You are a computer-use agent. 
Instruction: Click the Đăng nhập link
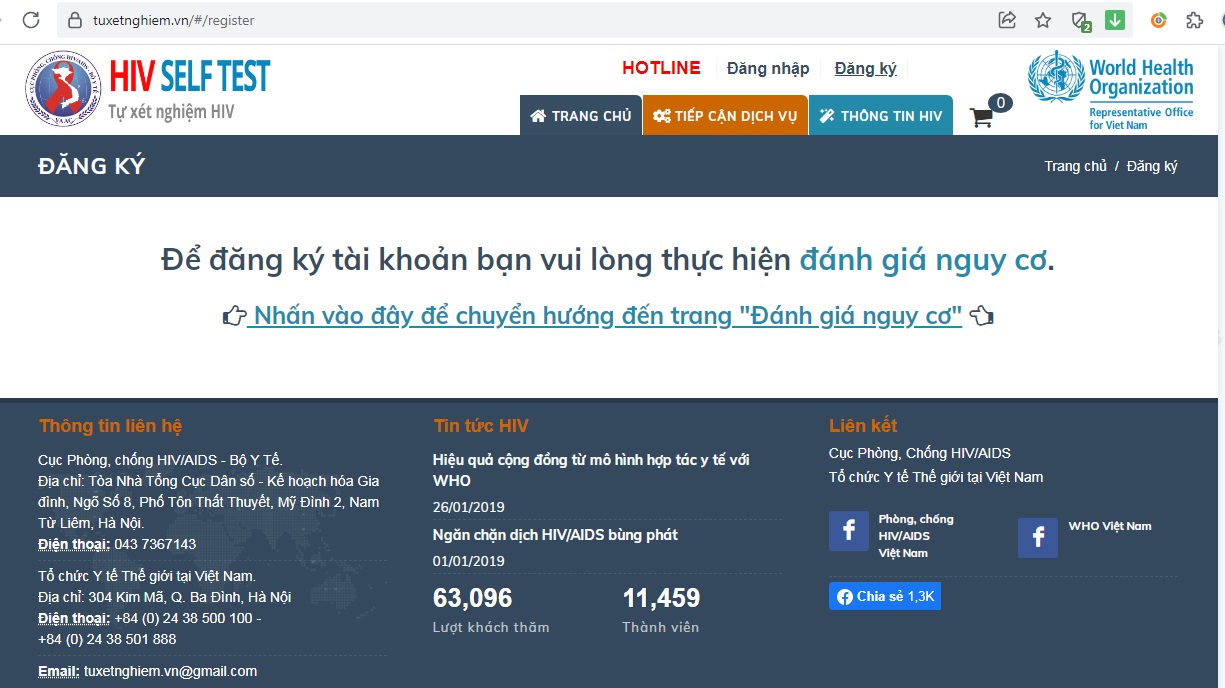point(768,68)
